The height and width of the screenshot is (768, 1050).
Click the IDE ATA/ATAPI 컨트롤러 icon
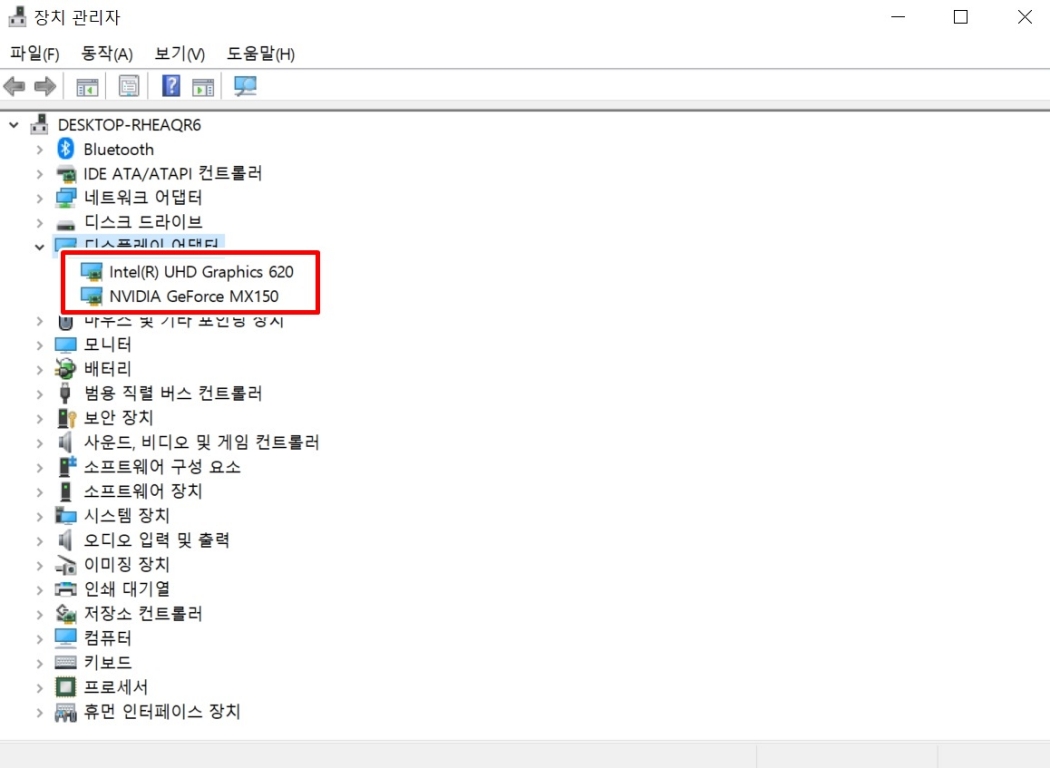point(66,173)
